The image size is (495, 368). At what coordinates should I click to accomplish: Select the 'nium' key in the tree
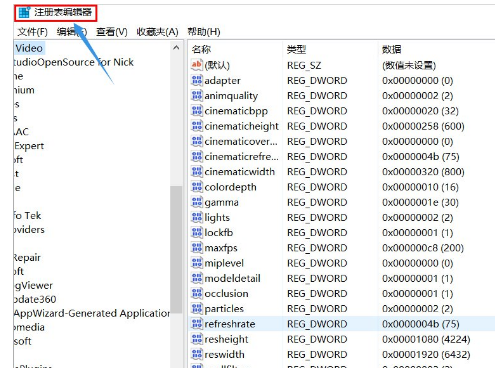click(x=24, y=90)
